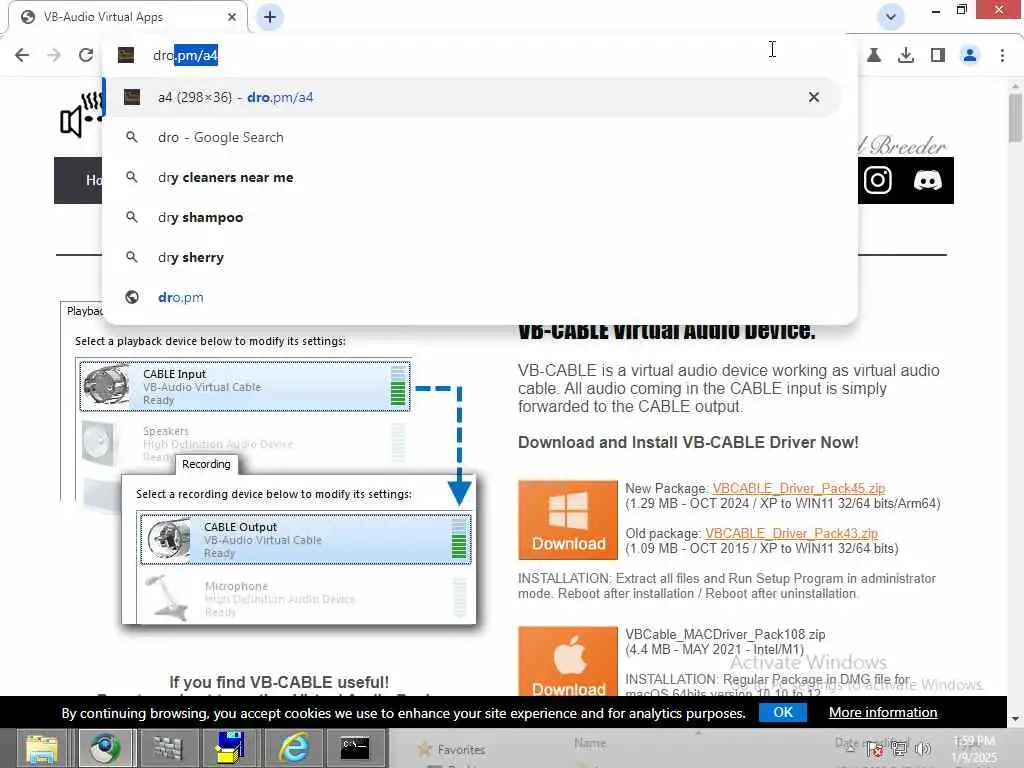Open the taskbar app beside Chrome

167,748
